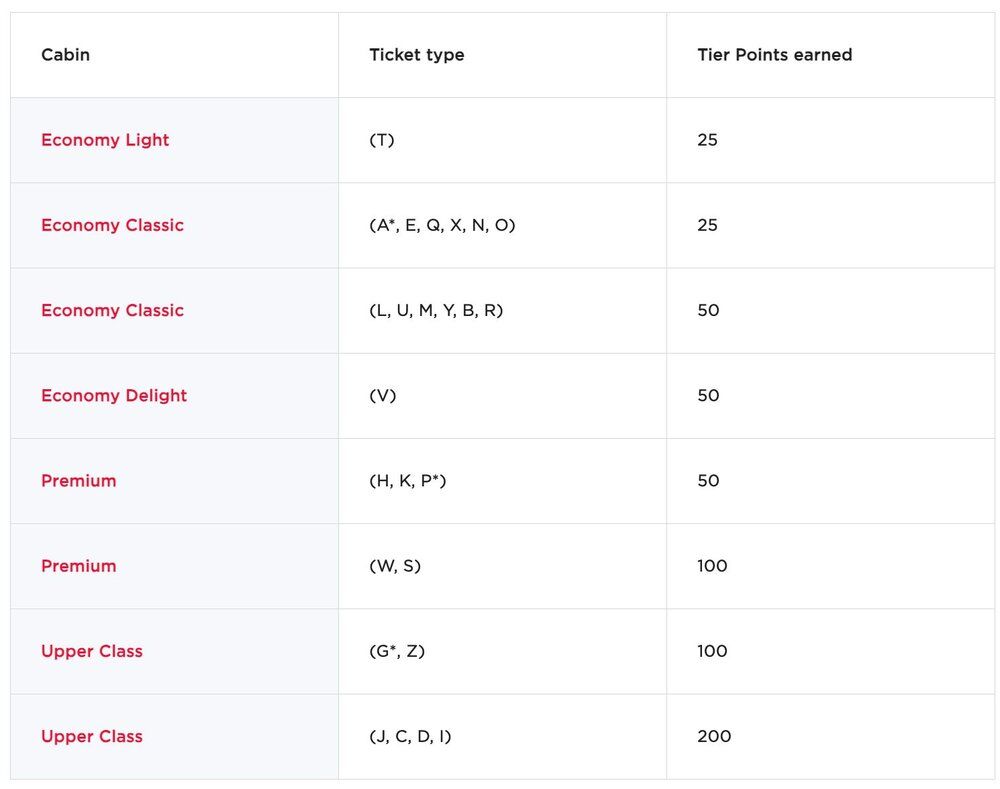This screenshot has height=789, width=1000.
Task: Open Premium link for W, S fares
Action: [x=78, y=566]
